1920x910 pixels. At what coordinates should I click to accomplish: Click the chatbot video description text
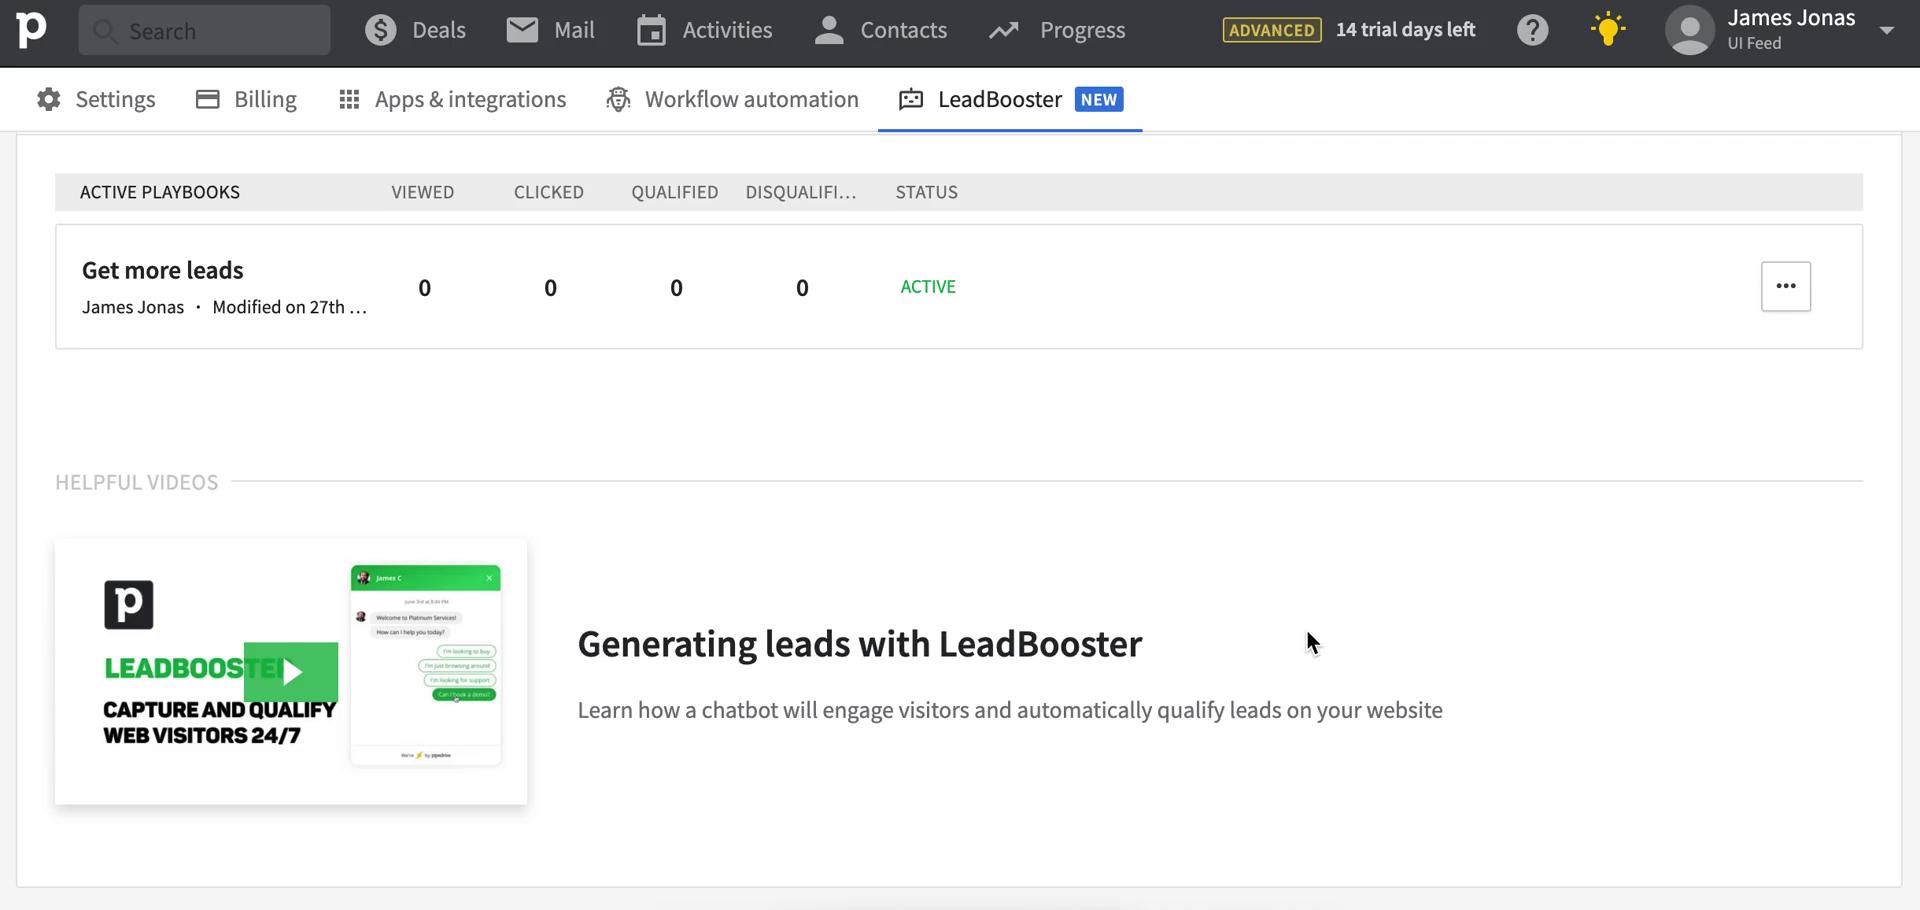[1010, 710]
